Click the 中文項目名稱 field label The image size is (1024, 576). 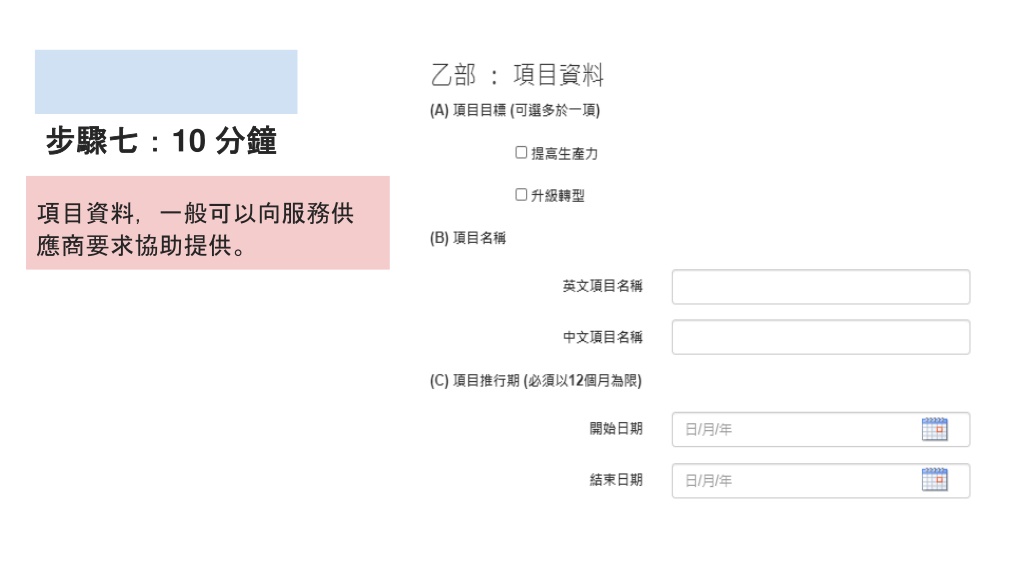tap(603, 337)
